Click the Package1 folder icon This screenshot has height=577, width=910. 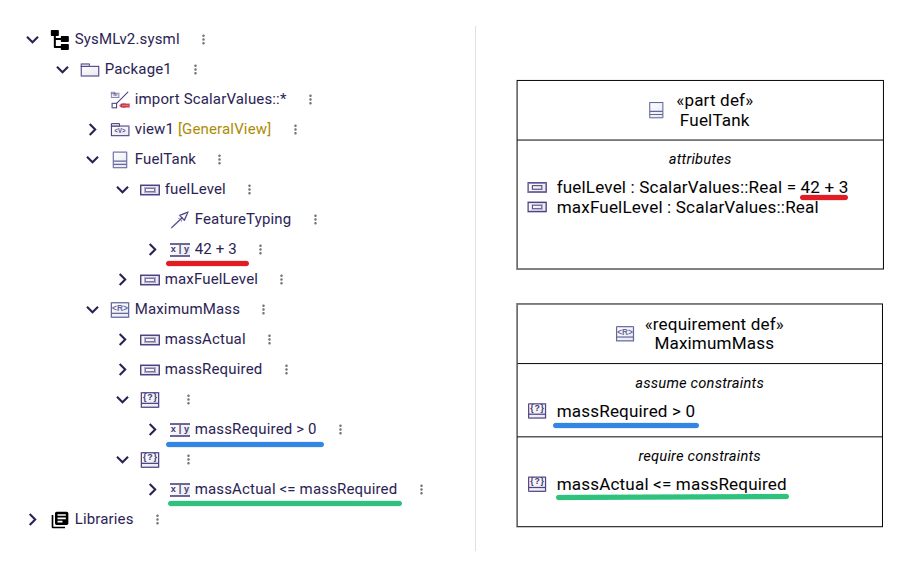(90, 70)
